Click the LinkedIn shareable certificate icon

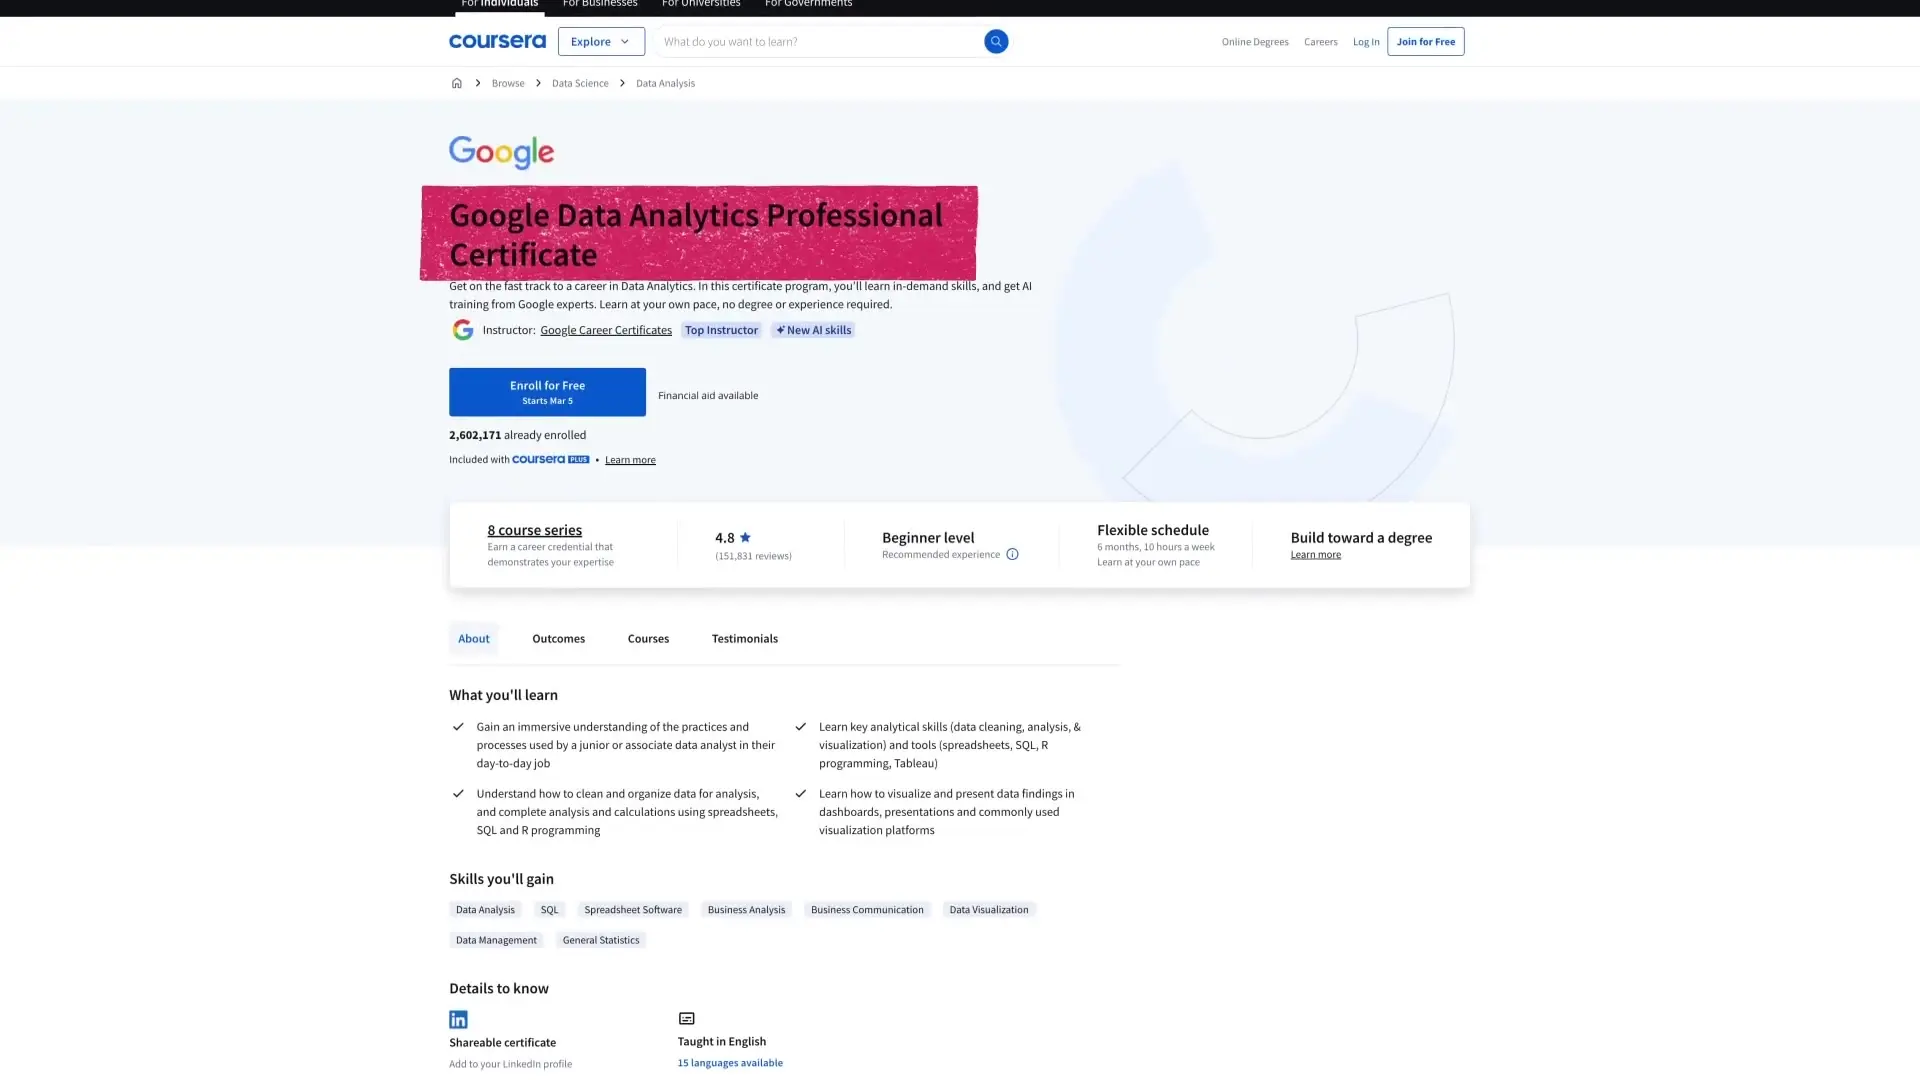(x=458, y=1019)
